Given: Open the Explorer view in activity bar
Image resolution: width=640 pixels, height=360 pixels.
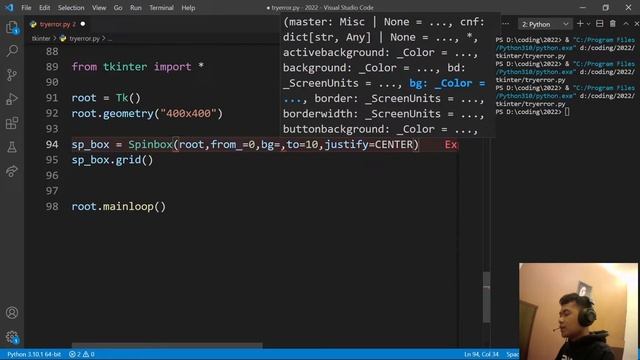Looking at the screenshot, I should (12, 27).
